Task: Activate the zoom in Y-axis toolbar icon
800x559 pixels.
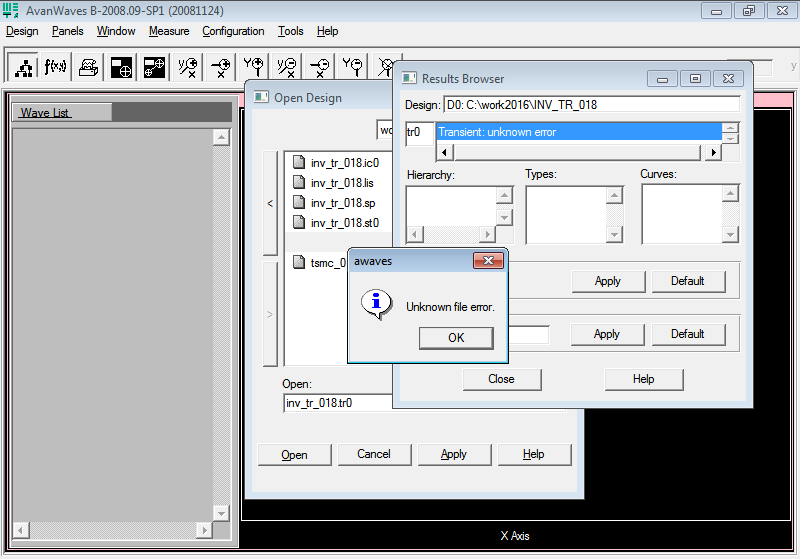Action: (x=253, y=67)
